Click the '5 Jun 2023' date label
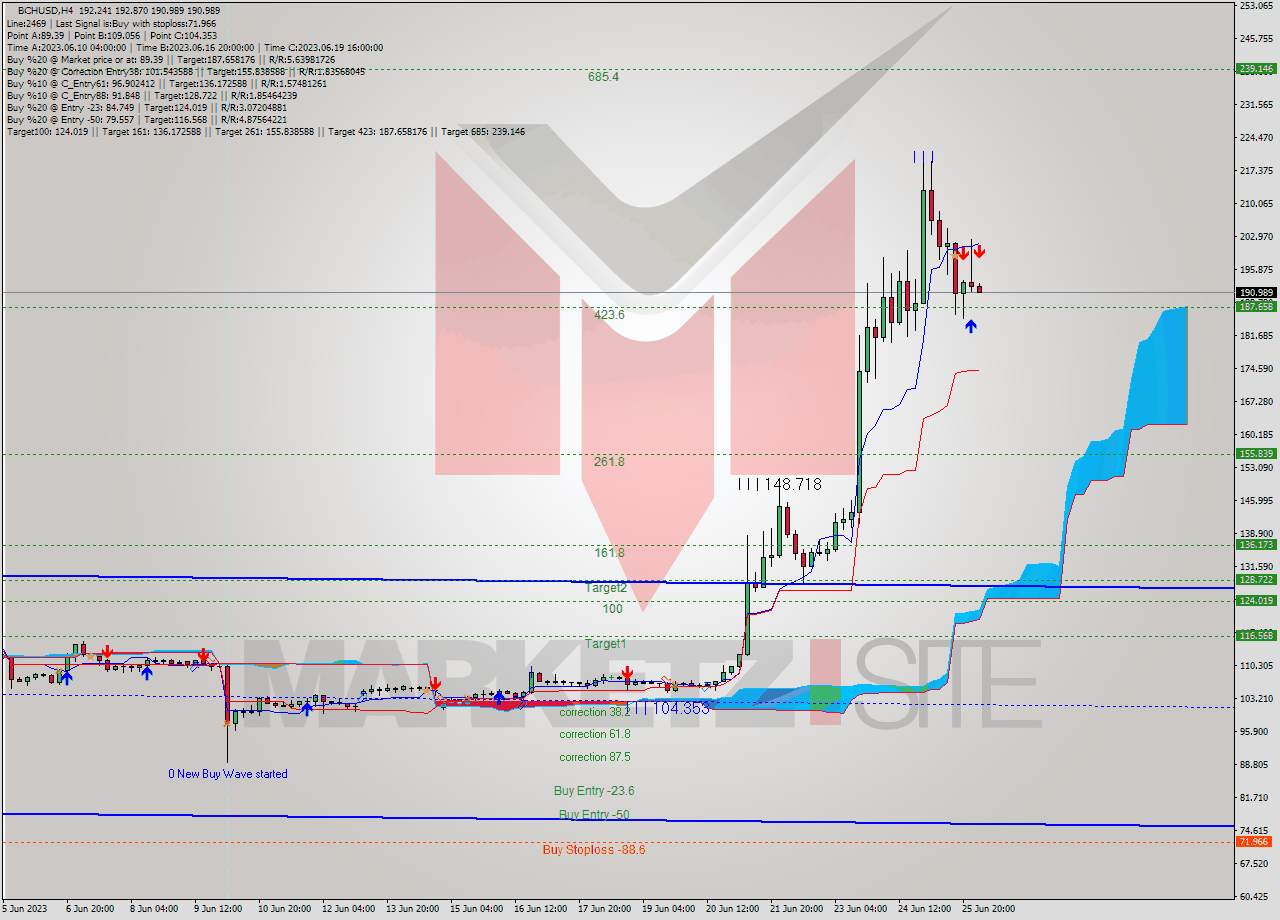 click(x=27, y=909)
